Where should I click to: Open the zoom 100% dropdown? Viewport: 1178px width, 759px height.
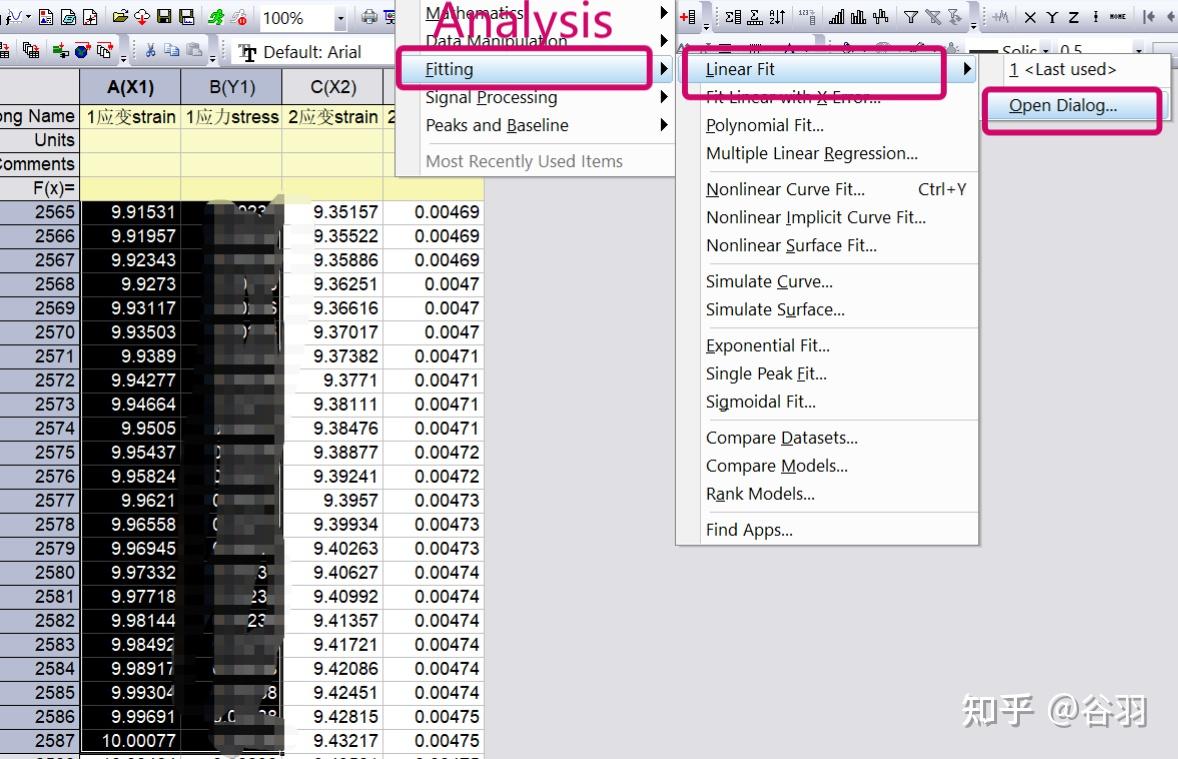(341, 18)
